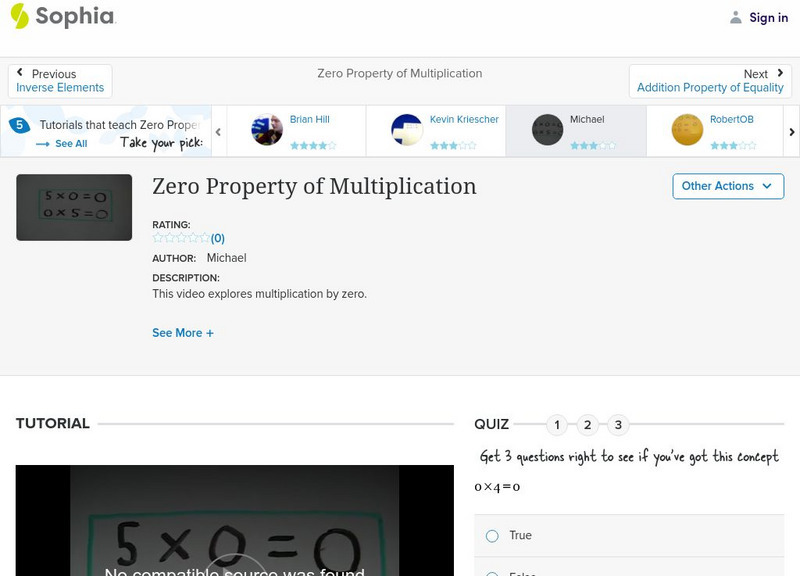
Task: Select the False answer option
Action: (x=492, y=574)
